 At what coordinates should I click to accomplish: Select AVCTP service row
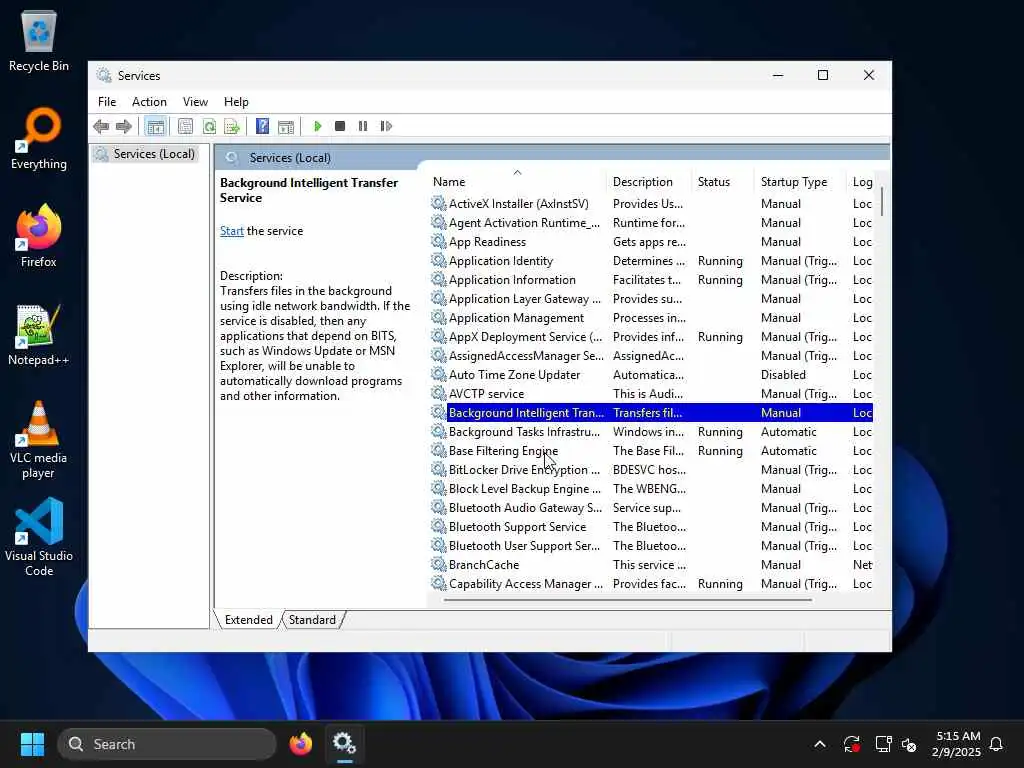pyautogui.click(x=651, y=394)
